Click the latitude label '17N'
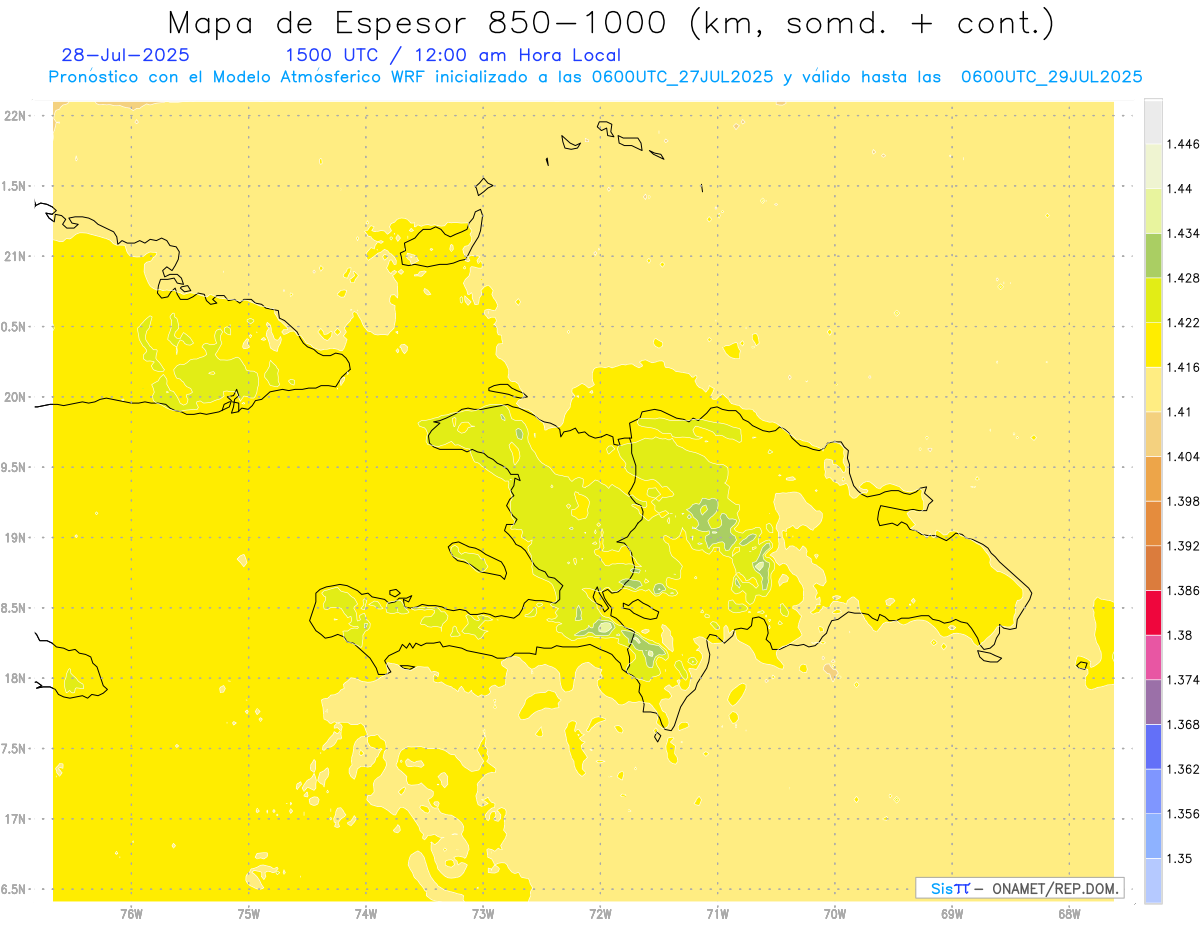 [16, 819]
